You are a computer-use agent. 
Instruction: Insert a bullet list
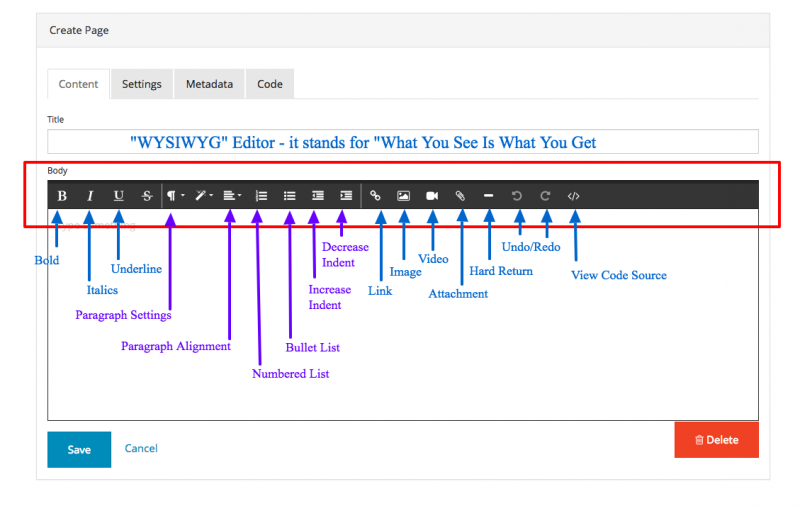[x=289, y=196]
